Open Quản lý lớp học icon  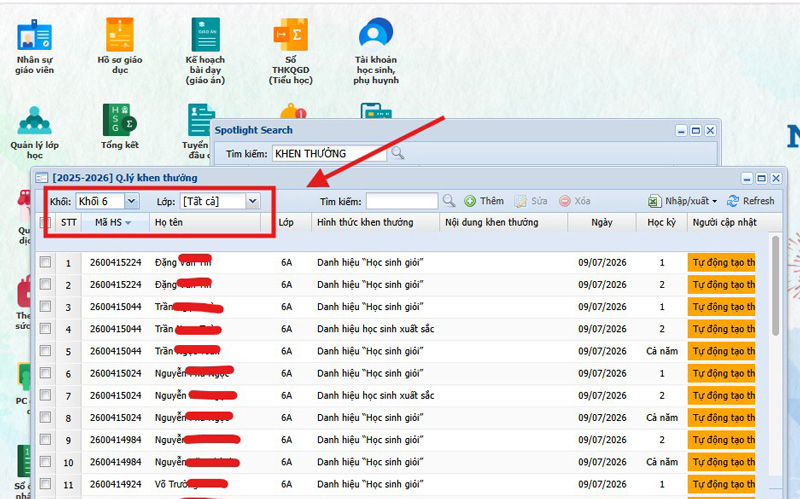tap(34, 132)
